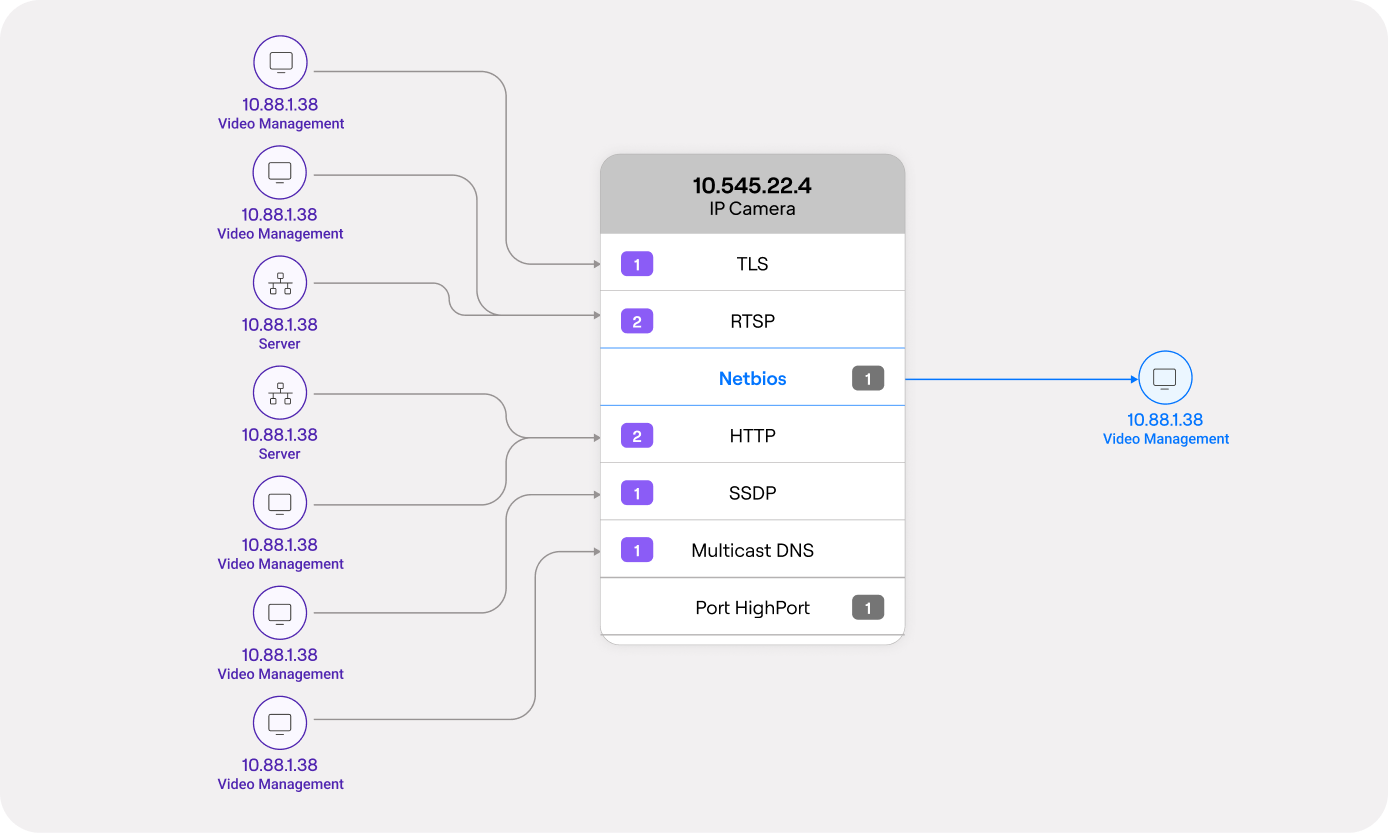
Task: Select the RTSP protocol row
Action: coord(752,321)
